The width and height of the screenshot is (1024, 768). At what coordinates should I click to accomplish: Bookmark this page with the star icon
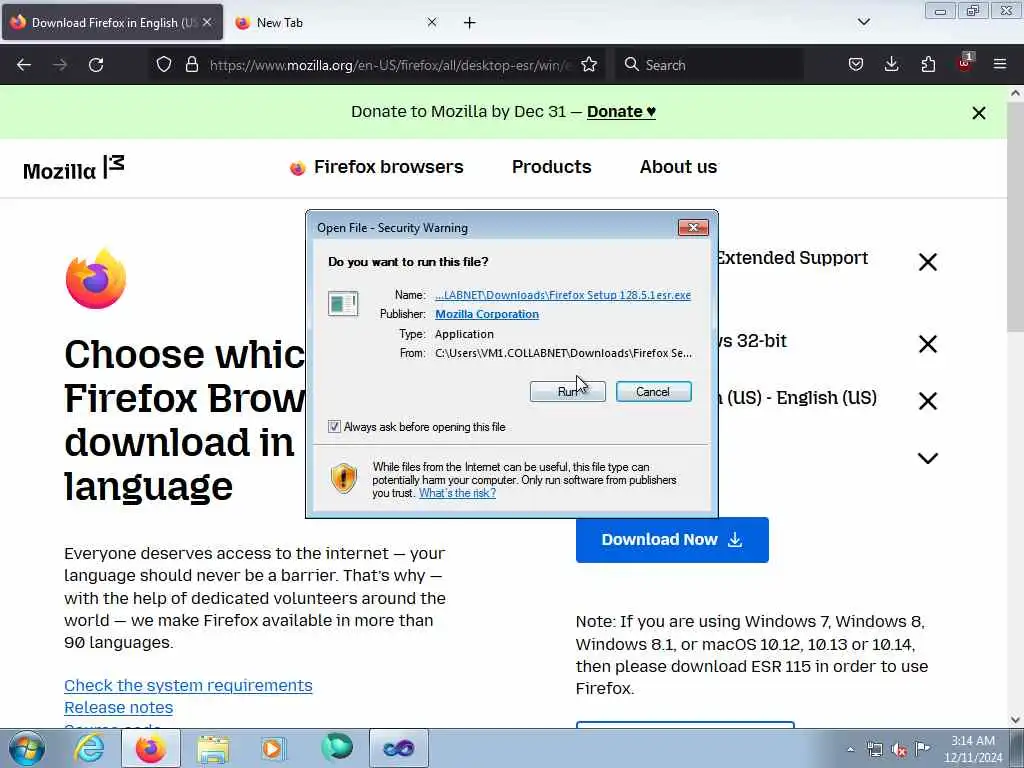pos(589,65)
